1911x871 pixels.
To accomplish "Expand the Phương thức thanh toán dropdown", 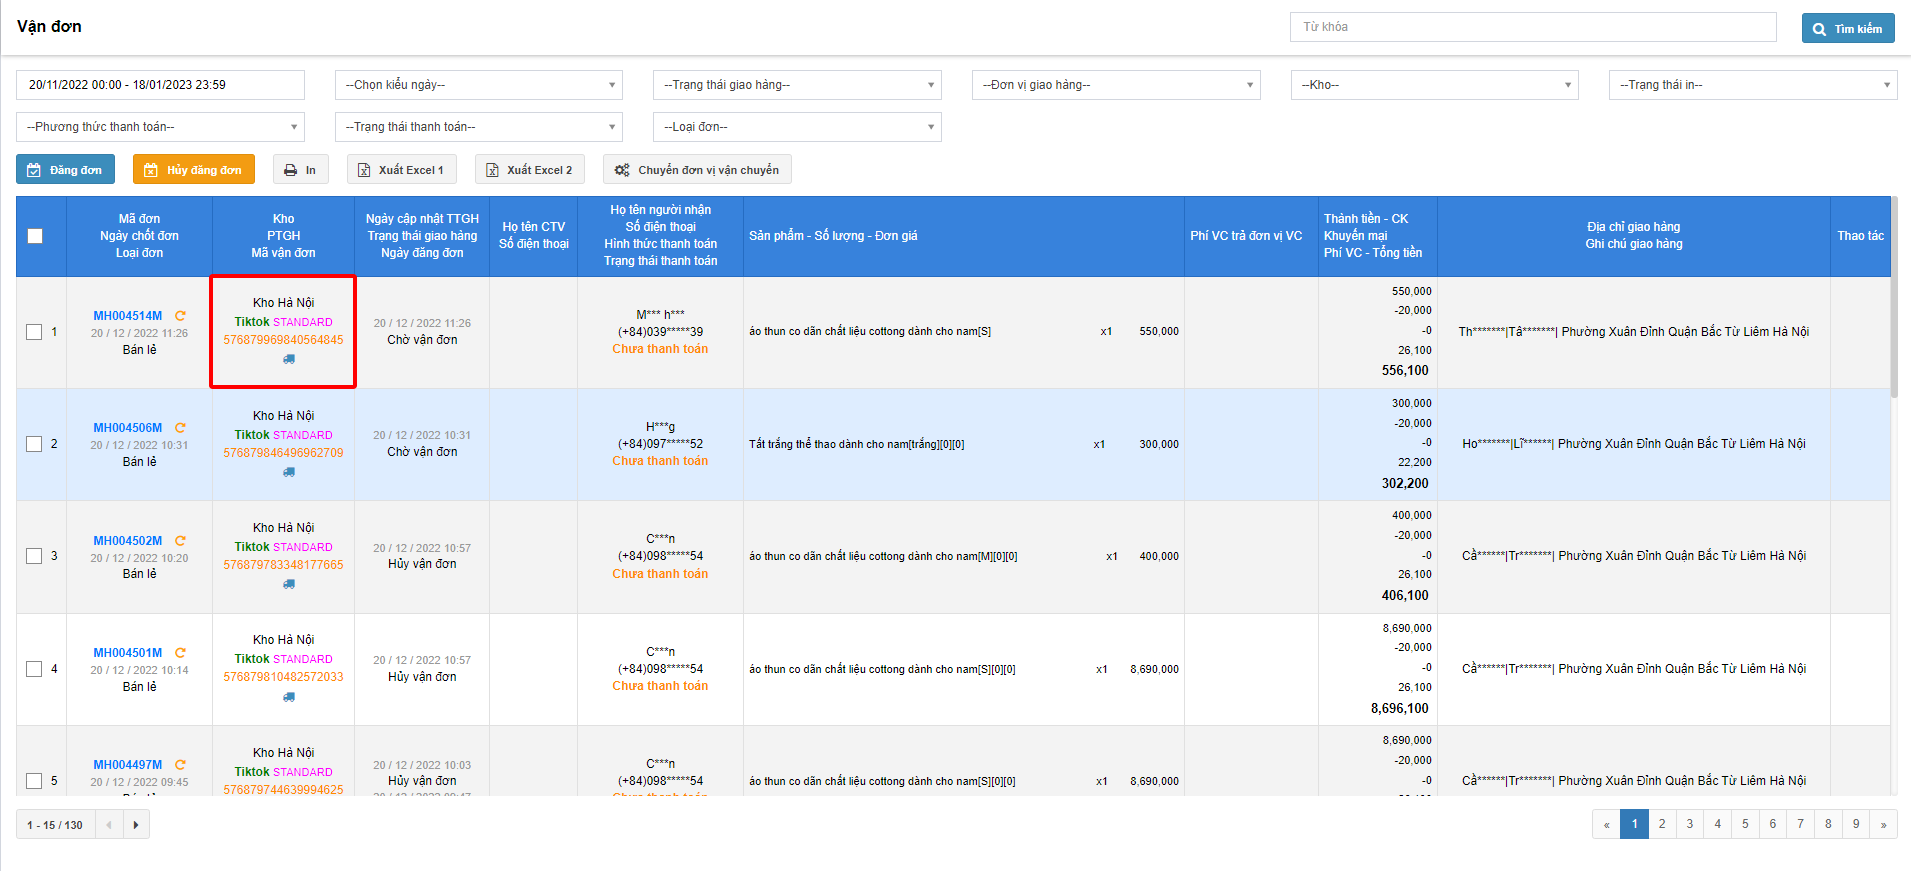I will pyautogui.click(x=160, y=127).
